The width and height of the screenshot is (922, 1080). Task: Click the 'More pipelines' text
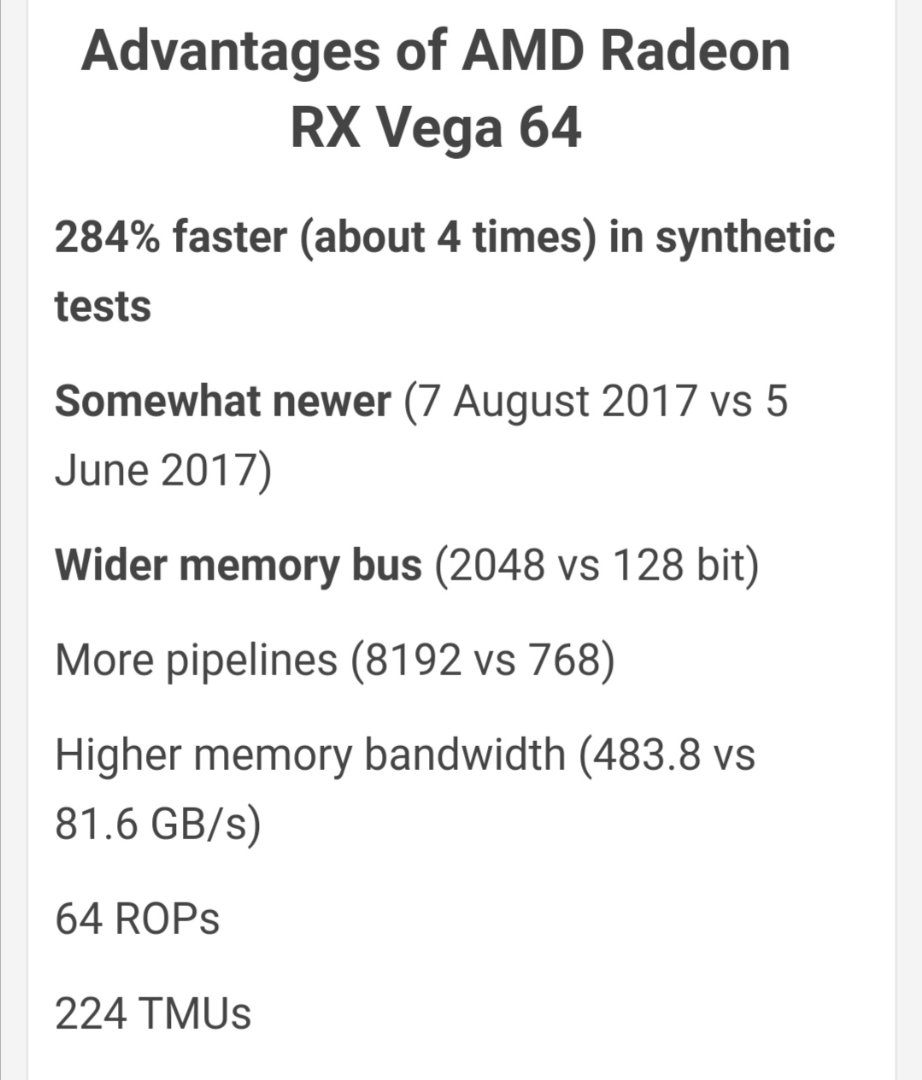coord(196,662)
